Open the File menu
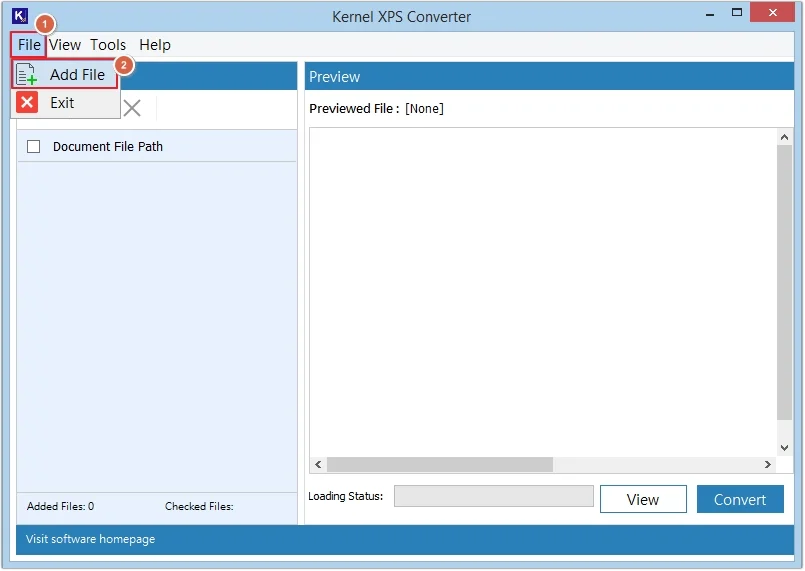Viewport: 805px width, 571px height. point(29,45)
